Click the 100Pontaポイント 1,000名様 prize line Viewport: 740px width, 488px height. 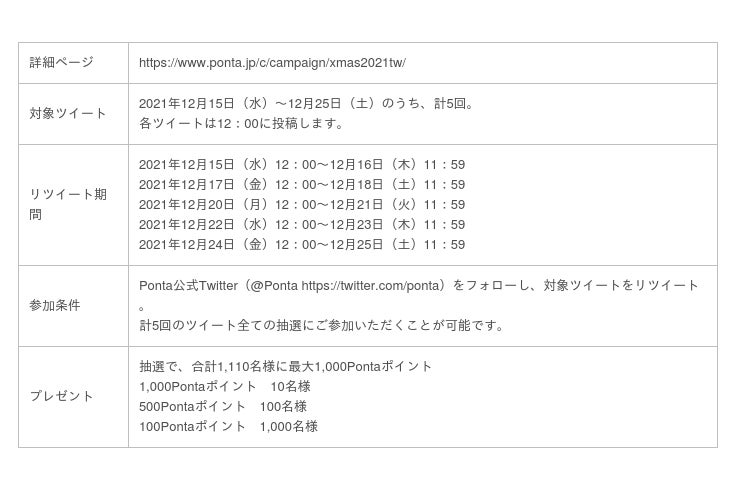point(228,427)
